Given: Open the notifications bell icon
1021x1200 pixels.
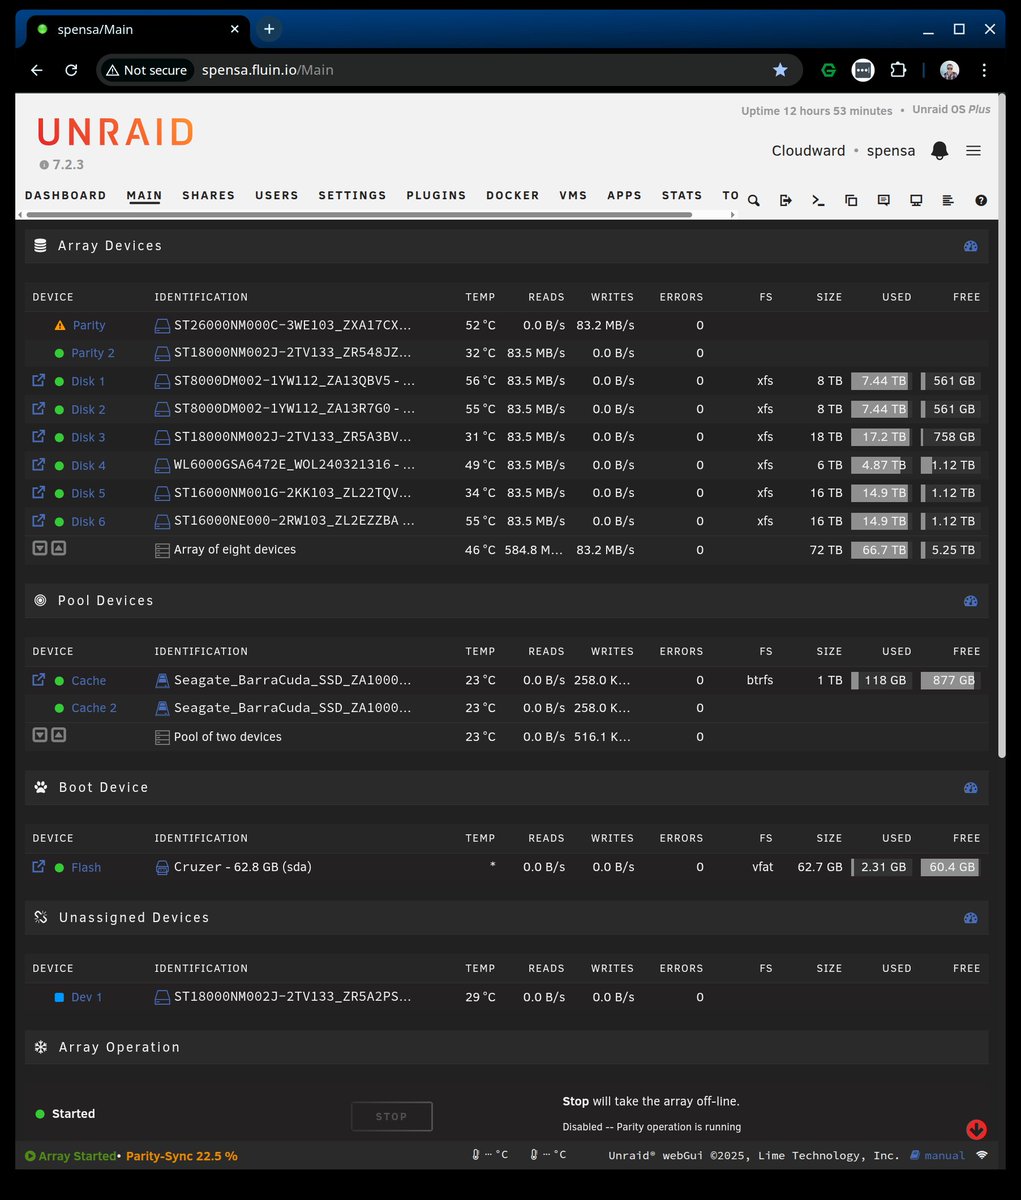Looking at the screenshot, I should pyautogui.click(x=939, y=150).
